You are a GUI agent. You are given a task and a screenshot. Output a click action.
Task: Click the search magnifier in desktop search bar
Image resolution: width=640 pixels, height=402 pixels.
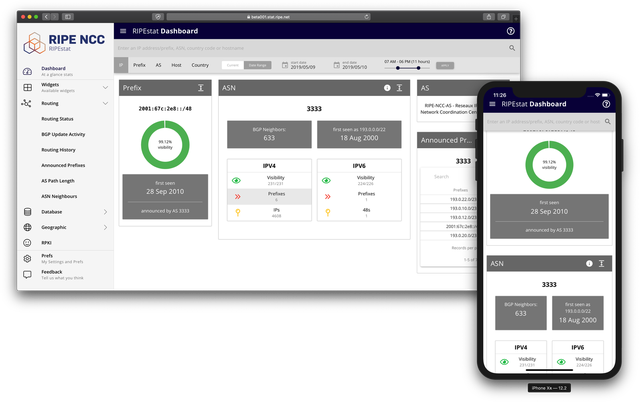click(x=512, y=48)
